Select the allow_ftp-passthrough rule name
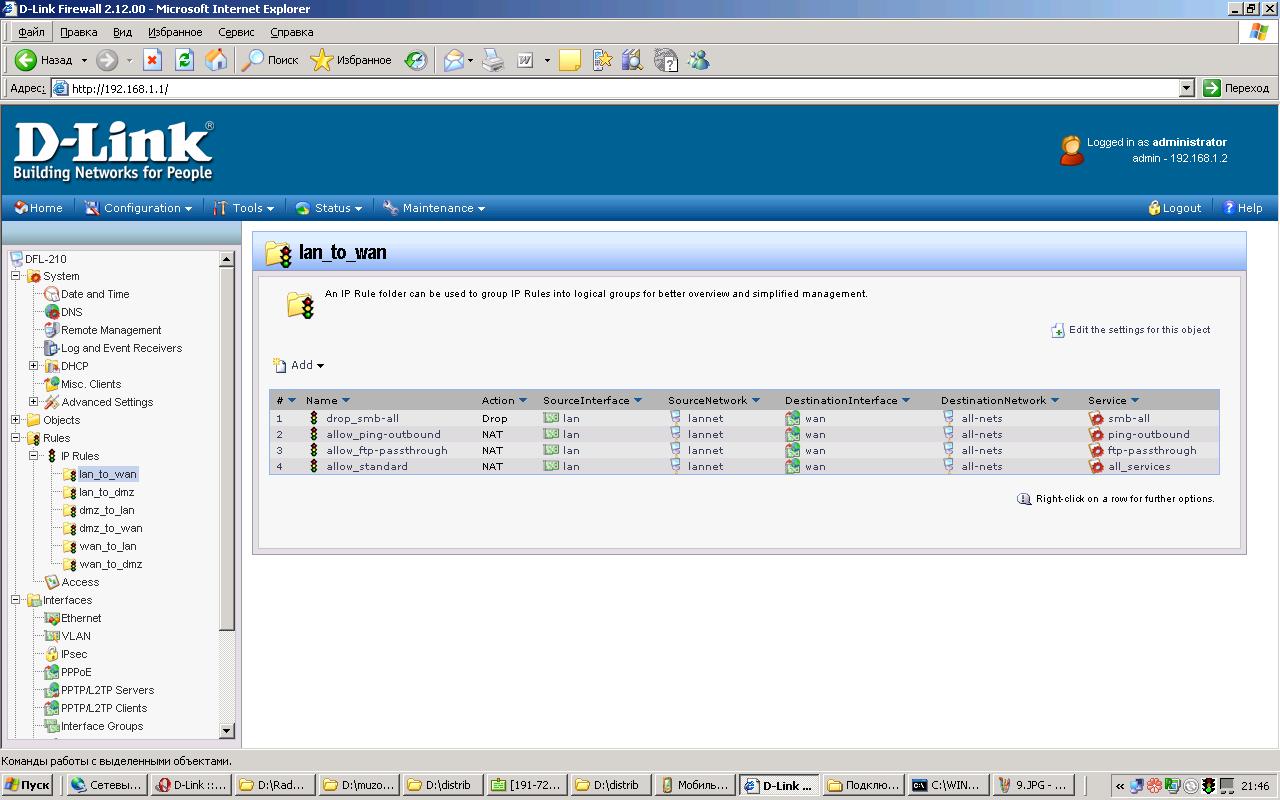 coord(386,450)
